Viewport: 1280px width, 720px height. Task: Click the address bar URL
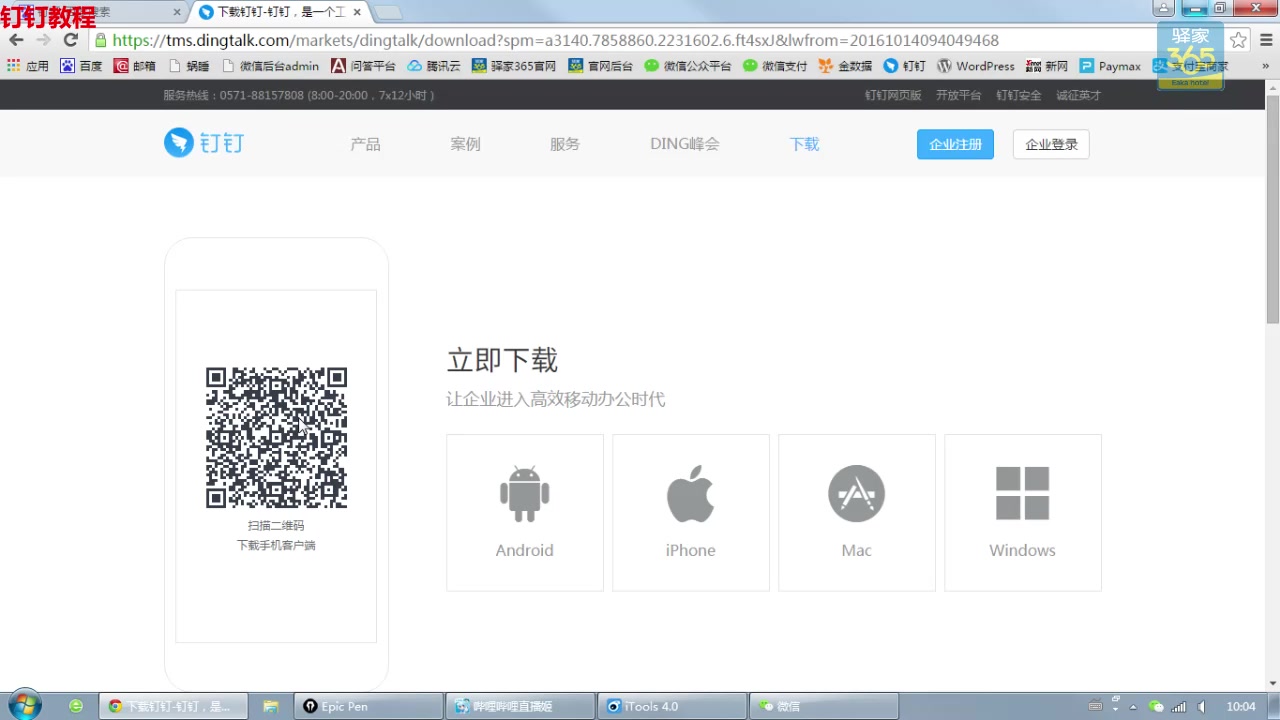click(x=555, y=41)
